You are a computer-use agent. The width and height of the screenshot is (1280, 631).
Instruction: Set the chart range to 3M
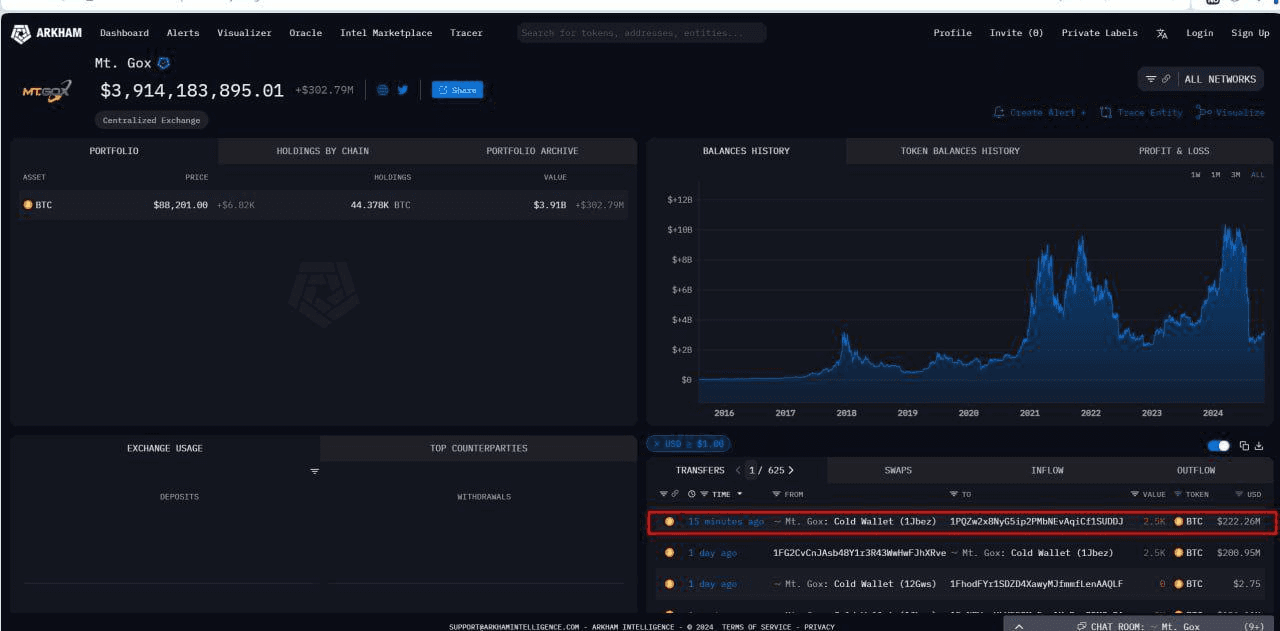pyautogui.click(x=1236, y=175)
